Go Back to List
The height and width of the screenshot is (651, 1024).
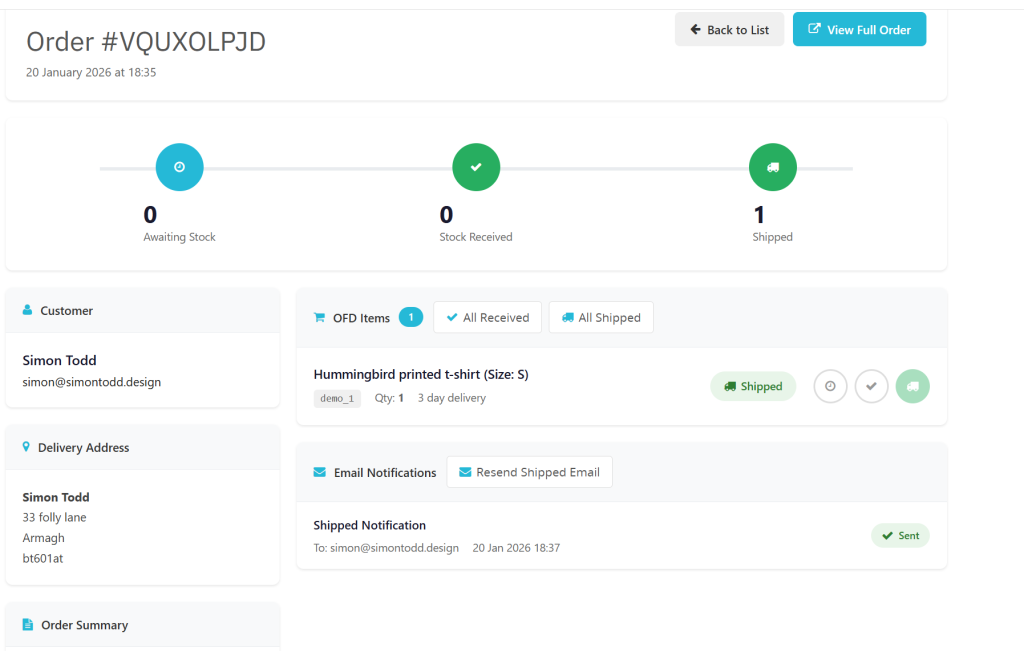[x=729, y=30]
